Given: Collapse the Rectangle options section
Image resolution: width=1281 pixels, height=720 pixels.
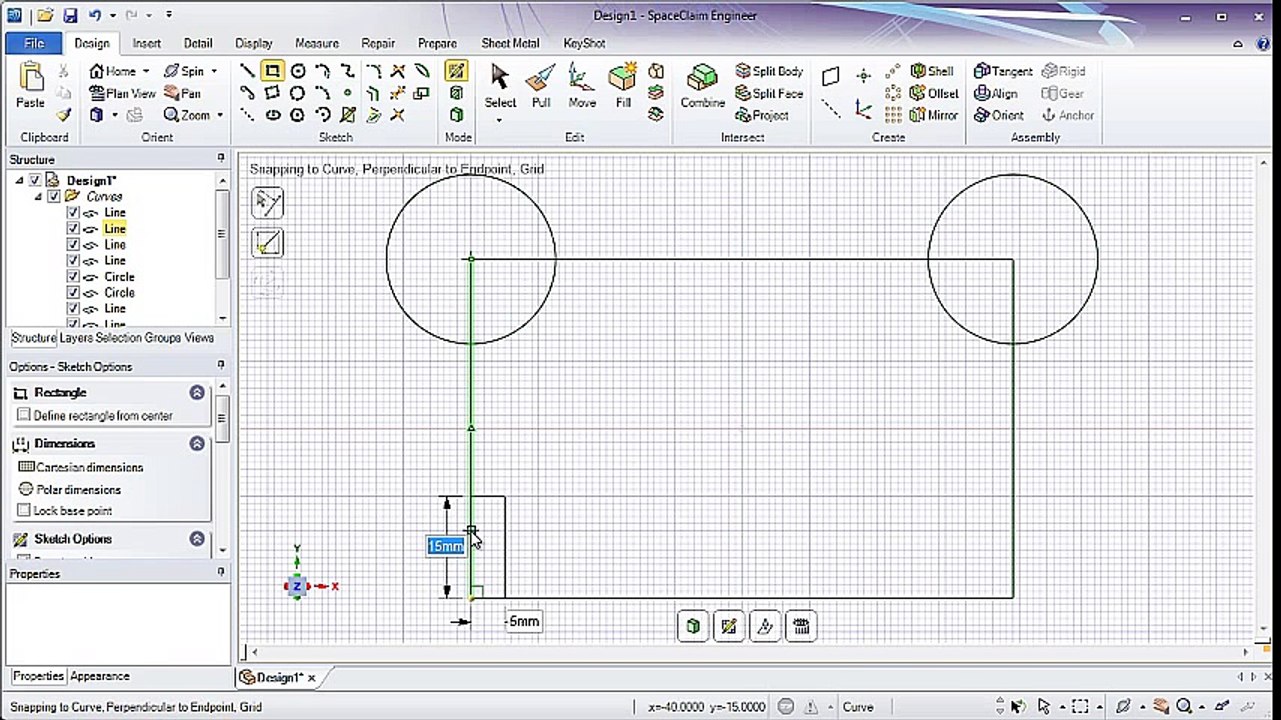Looking at the screenshot, I should (197, 393).
